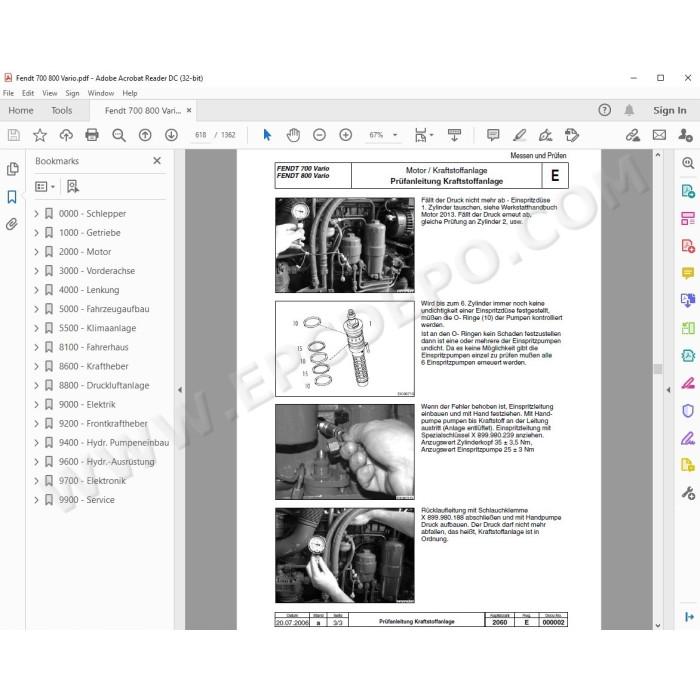
Task: Close the Fendt 700 800 Vari... tab
Action: pyautogui.click(x=189, y=110)
